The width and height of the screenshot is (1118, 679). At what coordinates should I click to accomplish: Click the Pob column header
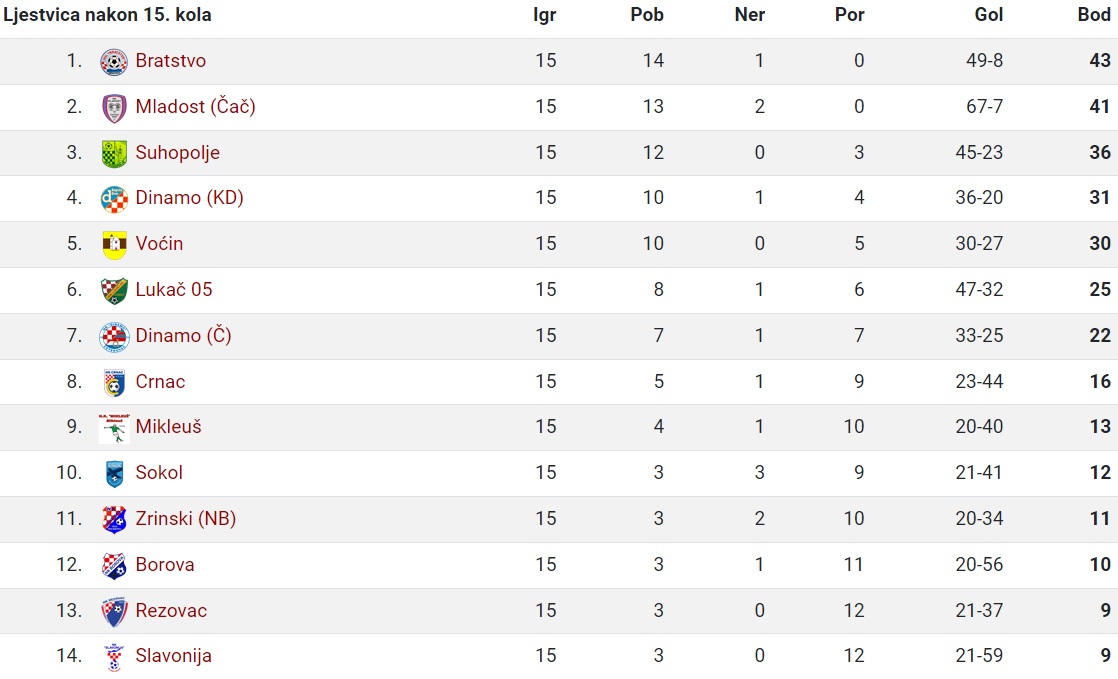[647, 15]
